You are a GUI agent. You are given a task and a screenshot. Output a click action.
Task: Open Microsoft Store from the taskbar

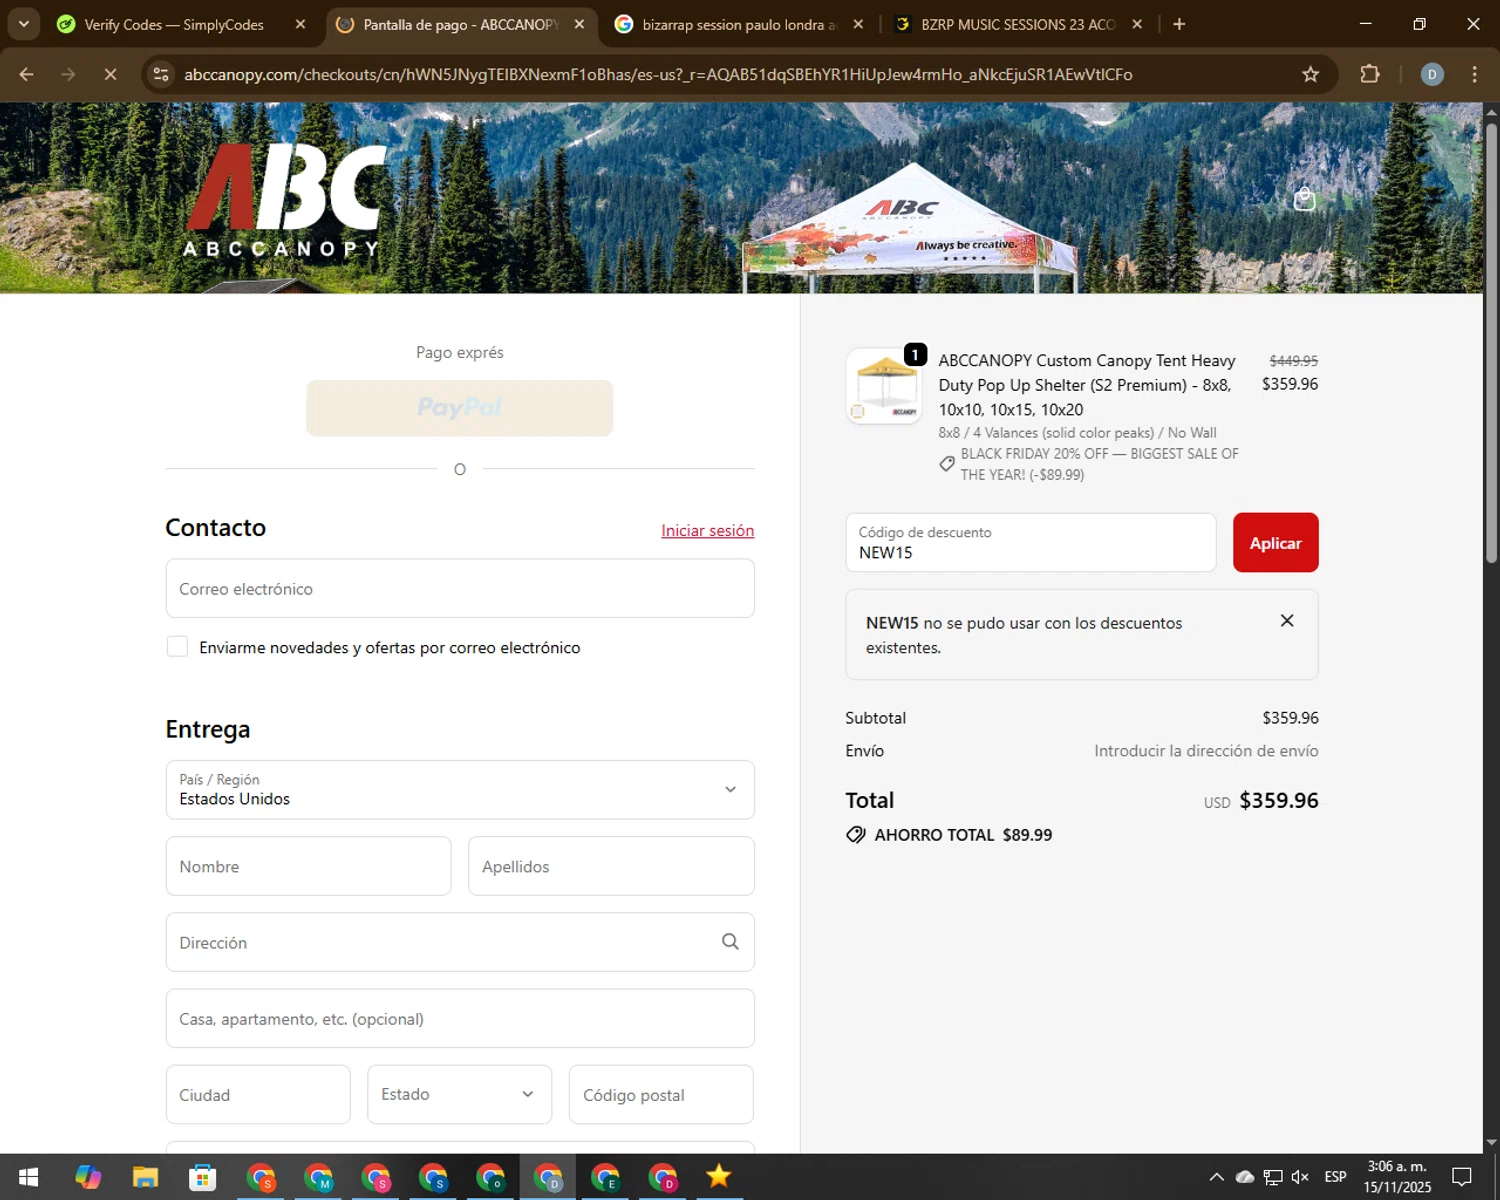(x=203, y=1177)
